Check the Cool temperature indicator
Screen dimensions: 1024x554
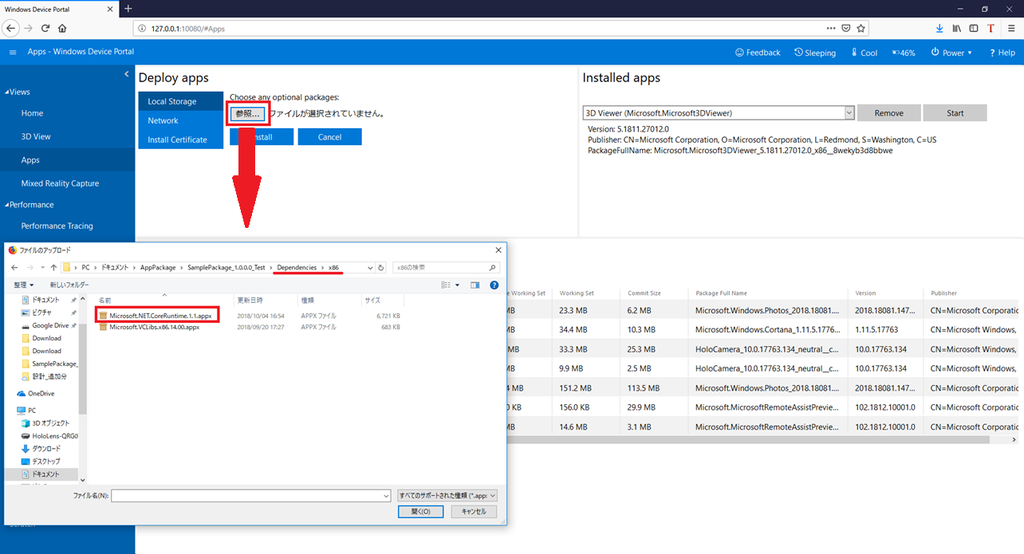864,52
